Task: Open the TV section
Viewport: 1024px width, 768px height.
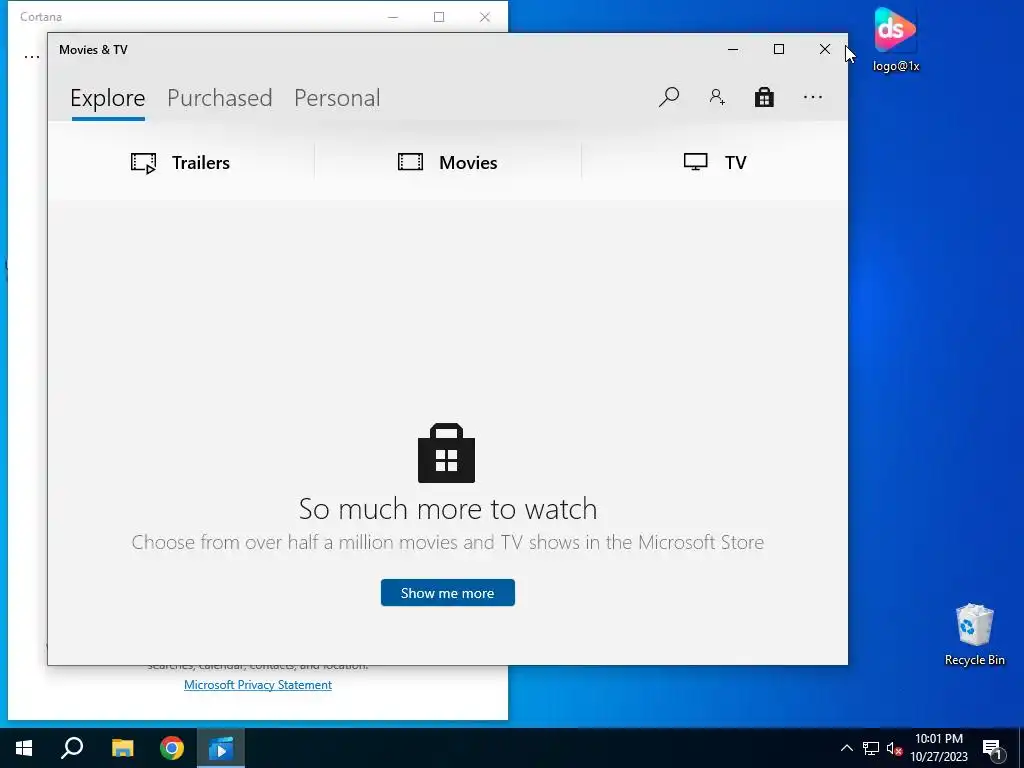Action: (x=714, y=162)
